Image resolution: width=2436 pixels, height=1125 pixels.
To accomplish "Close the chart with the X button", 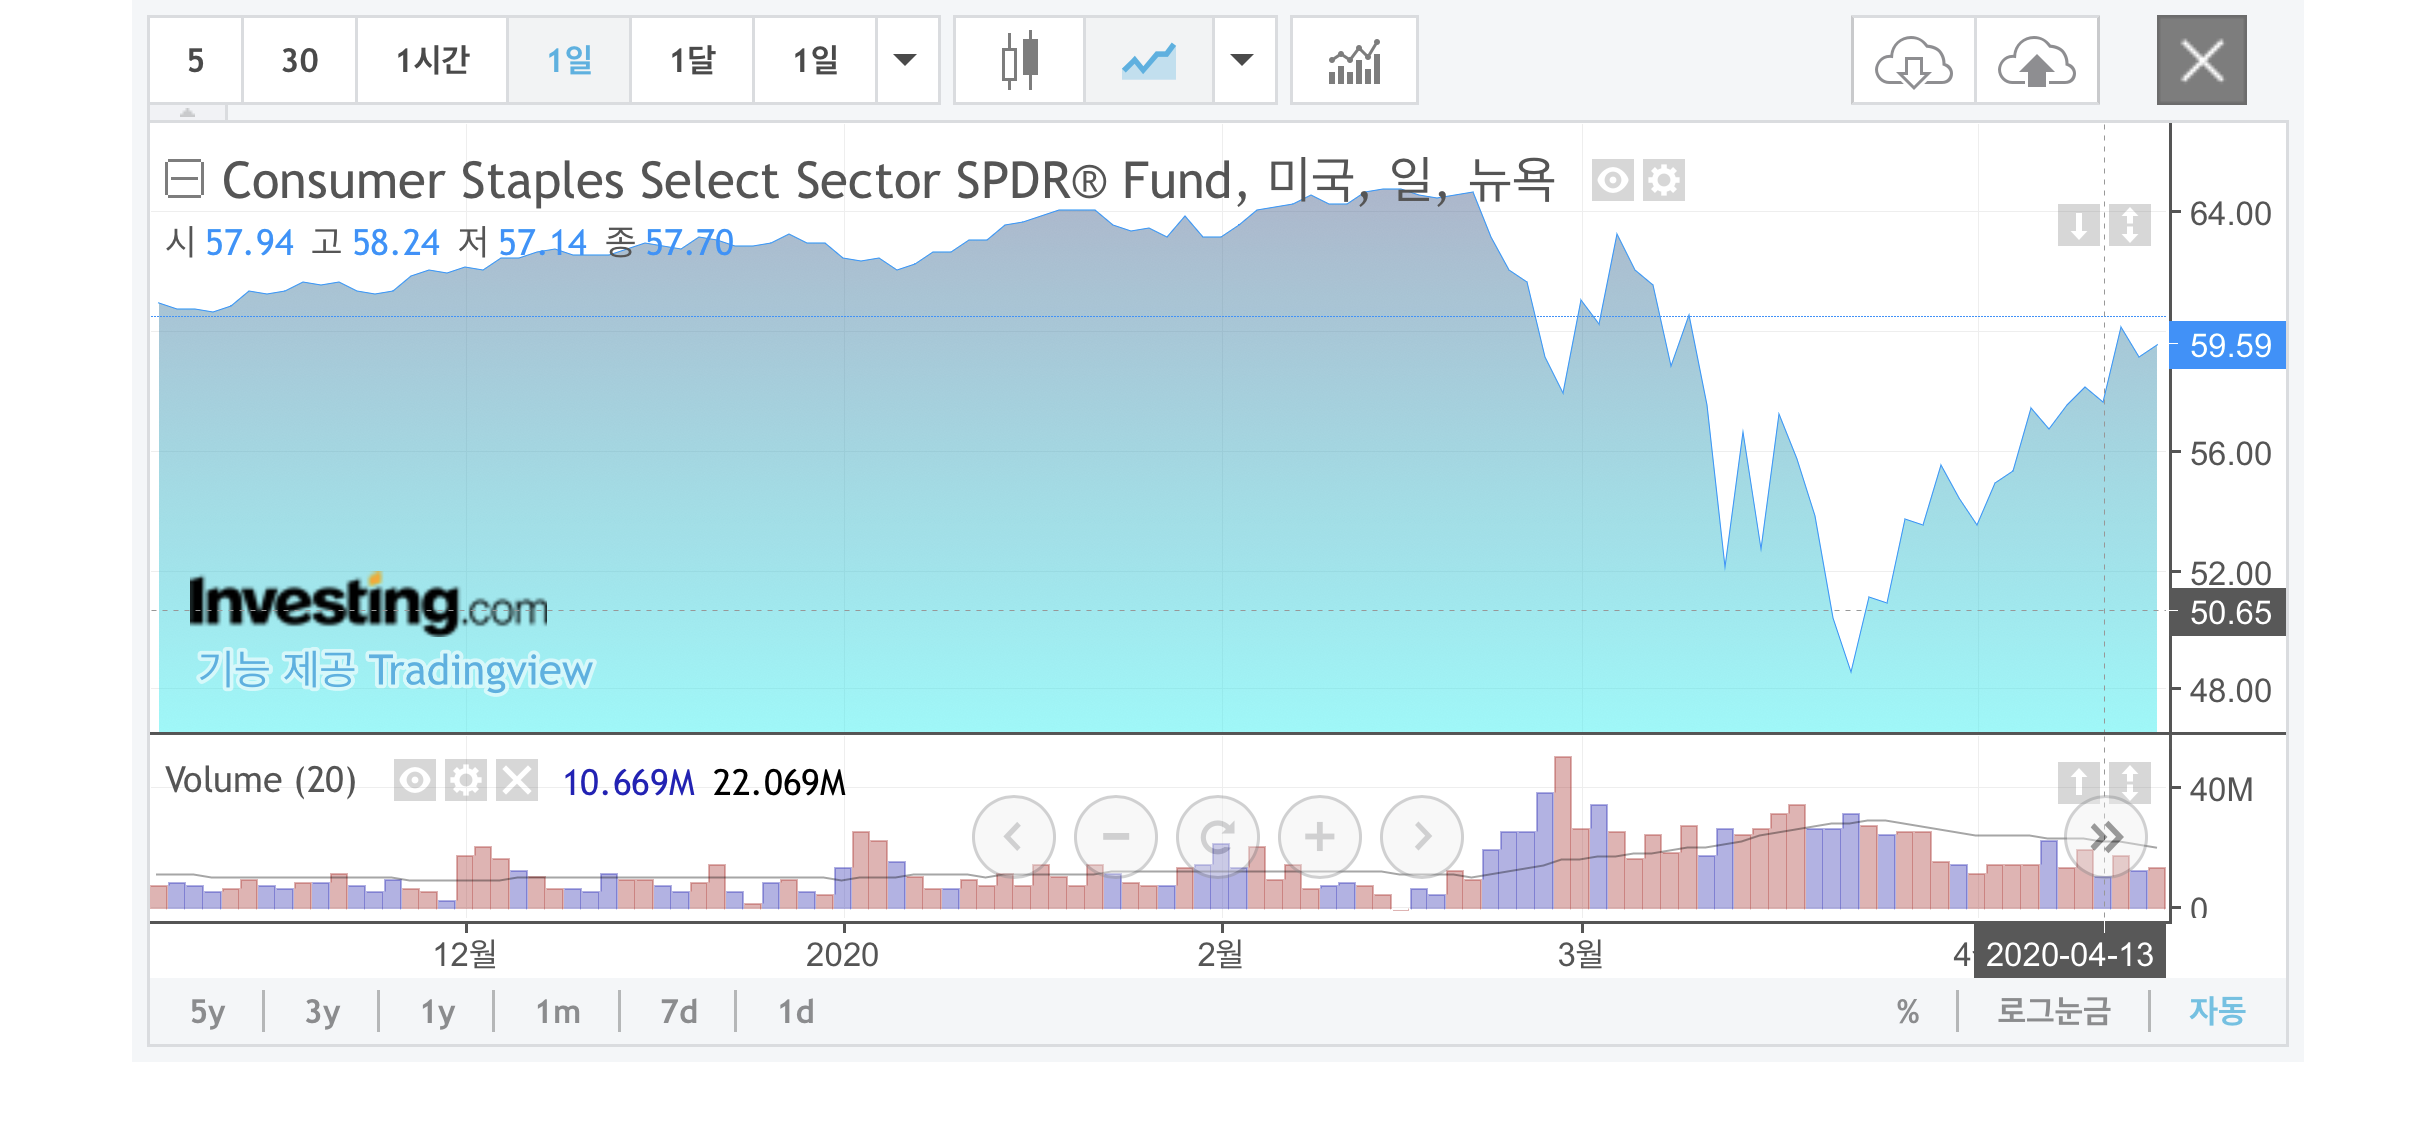I will pos(2201,60).
